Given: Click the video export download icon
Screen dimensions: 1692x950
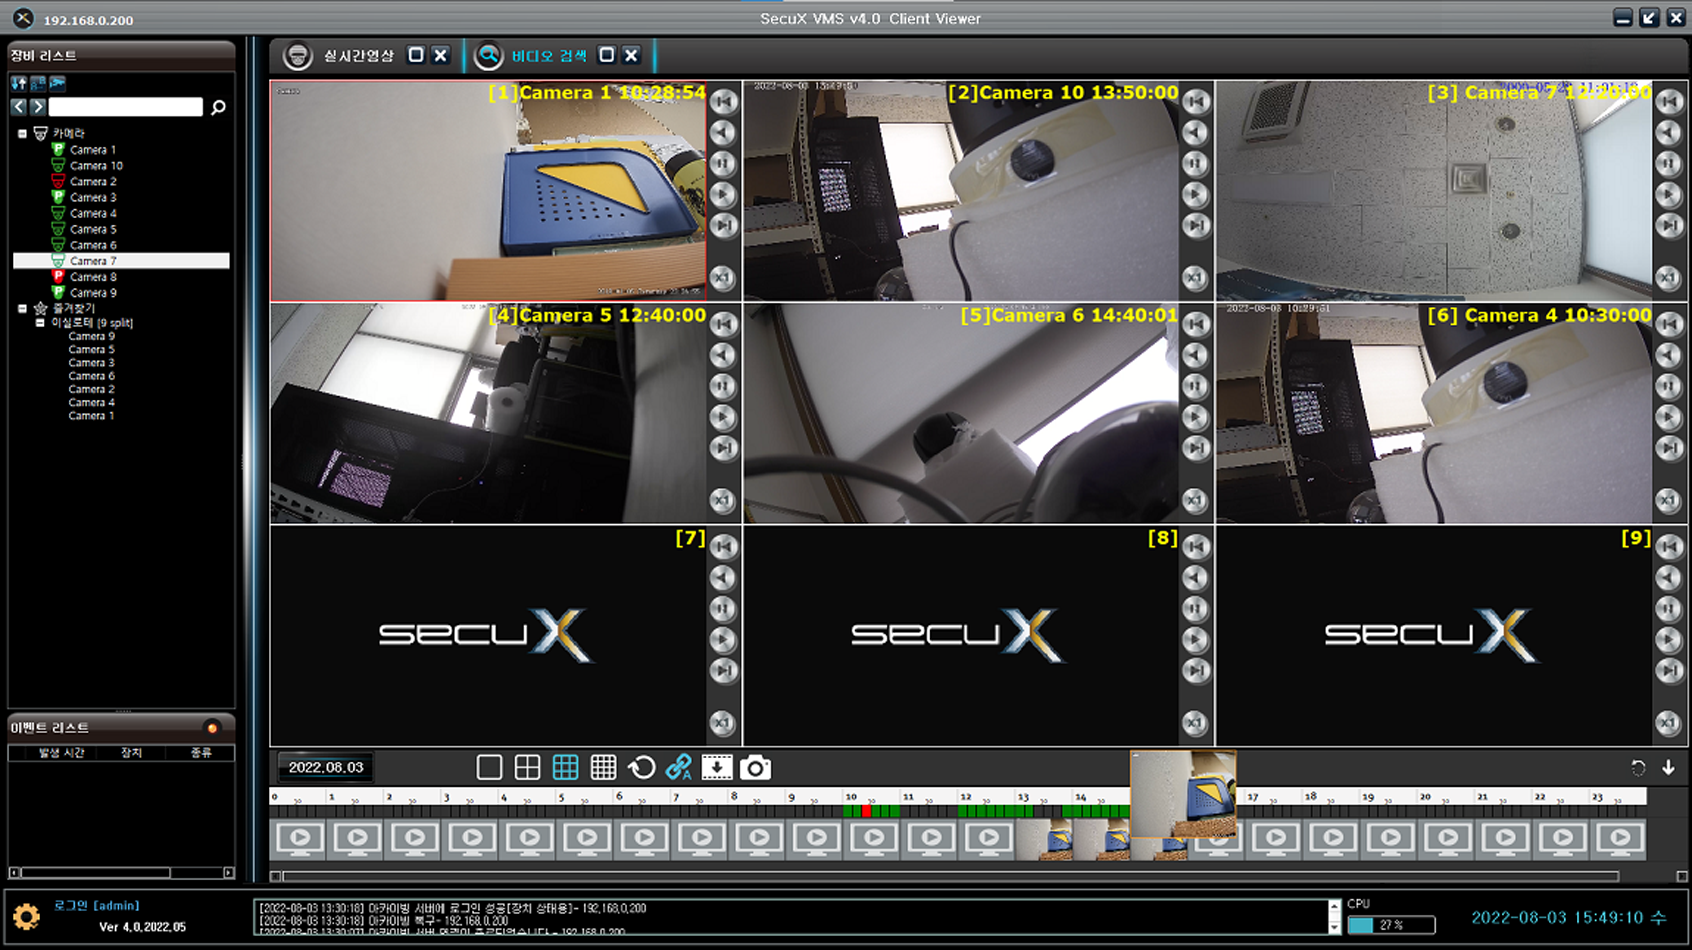Looking at the screenshot, I should click(x=717, y=768).
